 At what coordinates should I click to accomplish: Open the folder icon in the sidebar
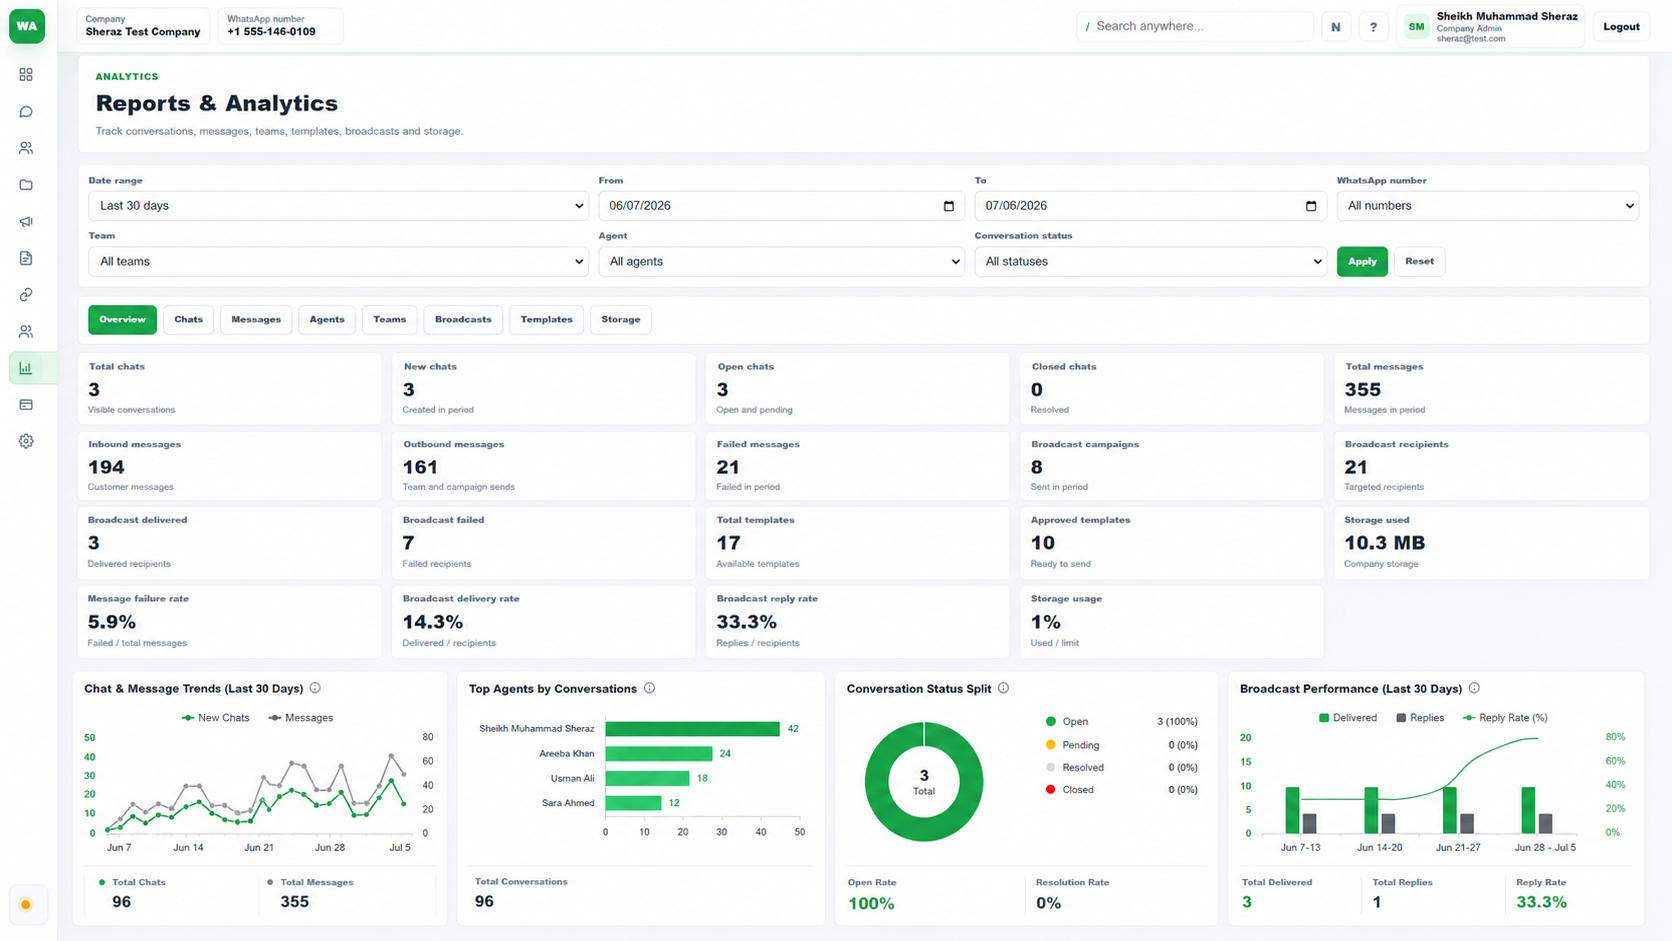(x=26, y=185)
